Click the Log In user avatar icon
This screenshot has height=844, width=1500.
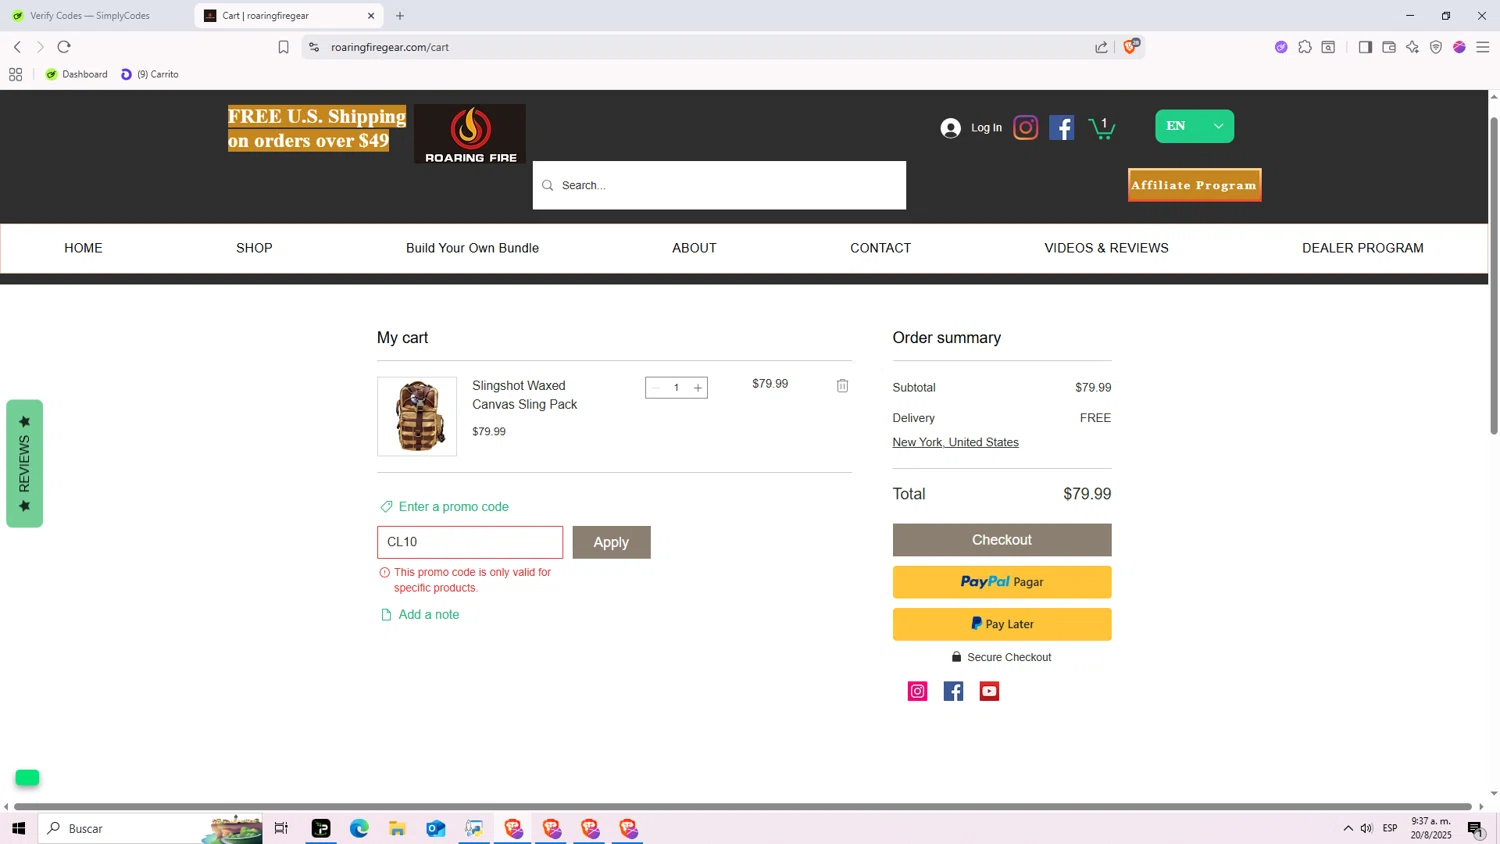[950, 128]
